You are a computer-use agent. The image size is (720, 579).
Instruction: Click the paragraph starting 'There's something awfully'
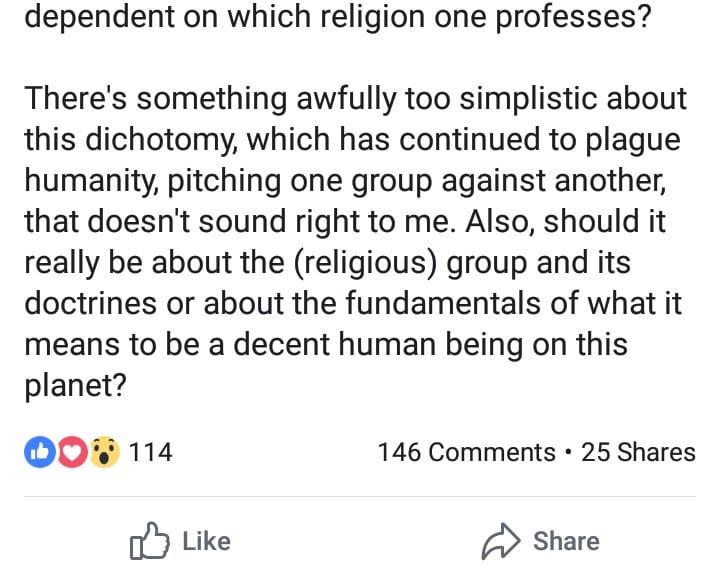pyautogui.click(x=355, y=242)
